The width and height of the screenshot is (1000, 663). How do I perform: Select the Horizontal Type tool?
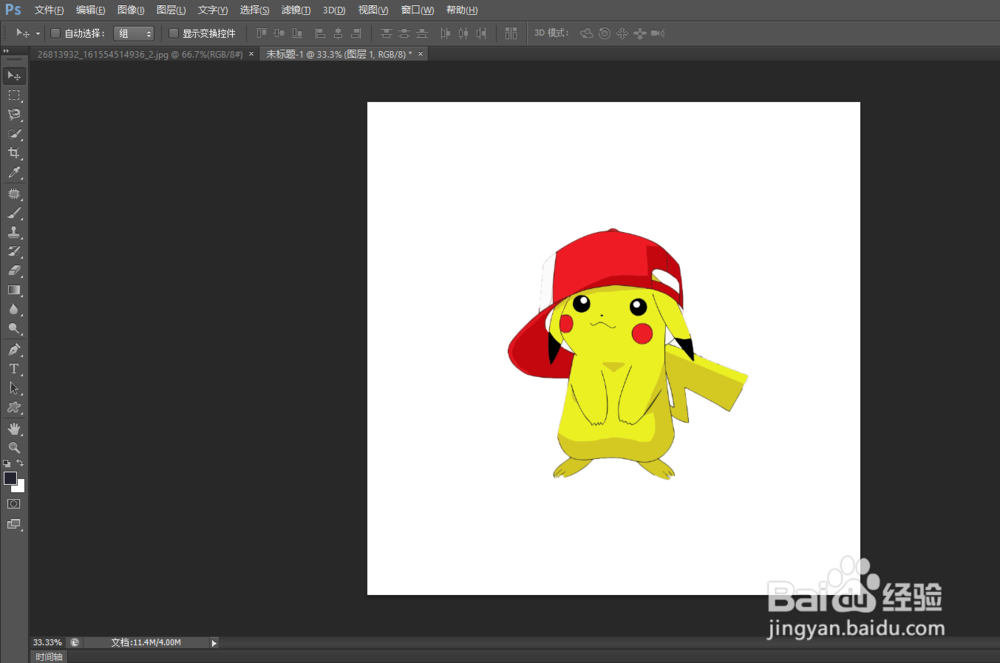[x=14, y=369]
